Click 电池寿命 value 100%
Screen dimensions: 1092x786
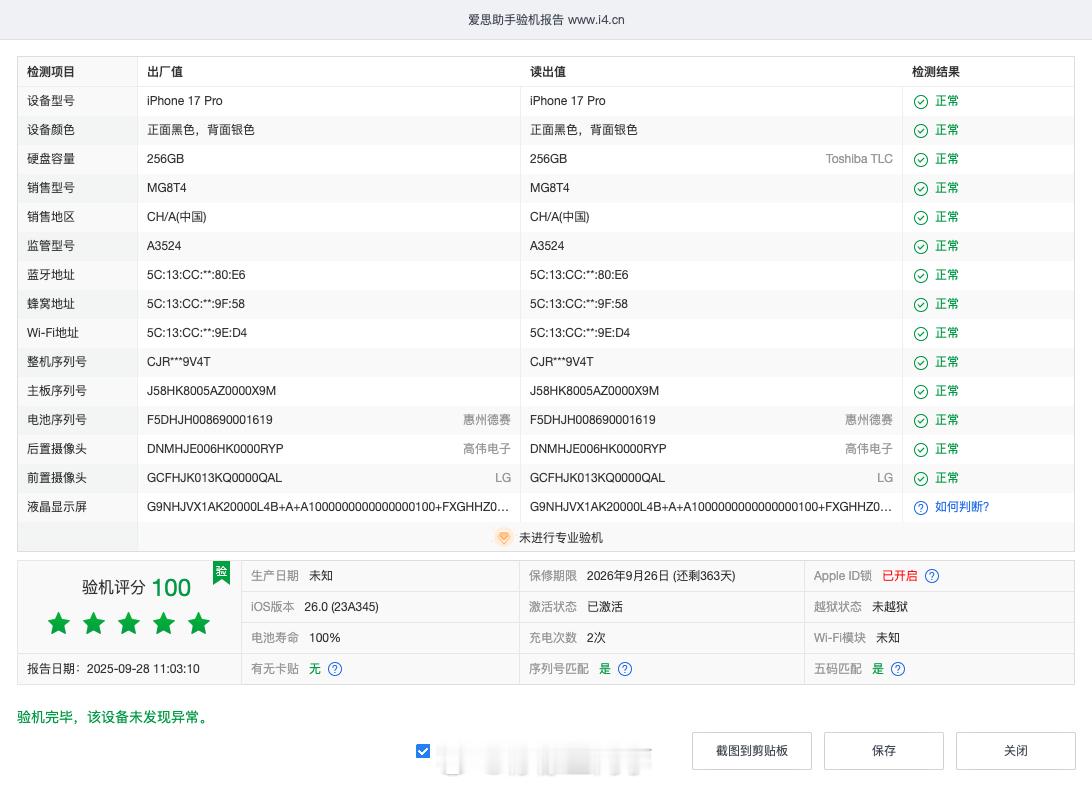pos(325,638)
